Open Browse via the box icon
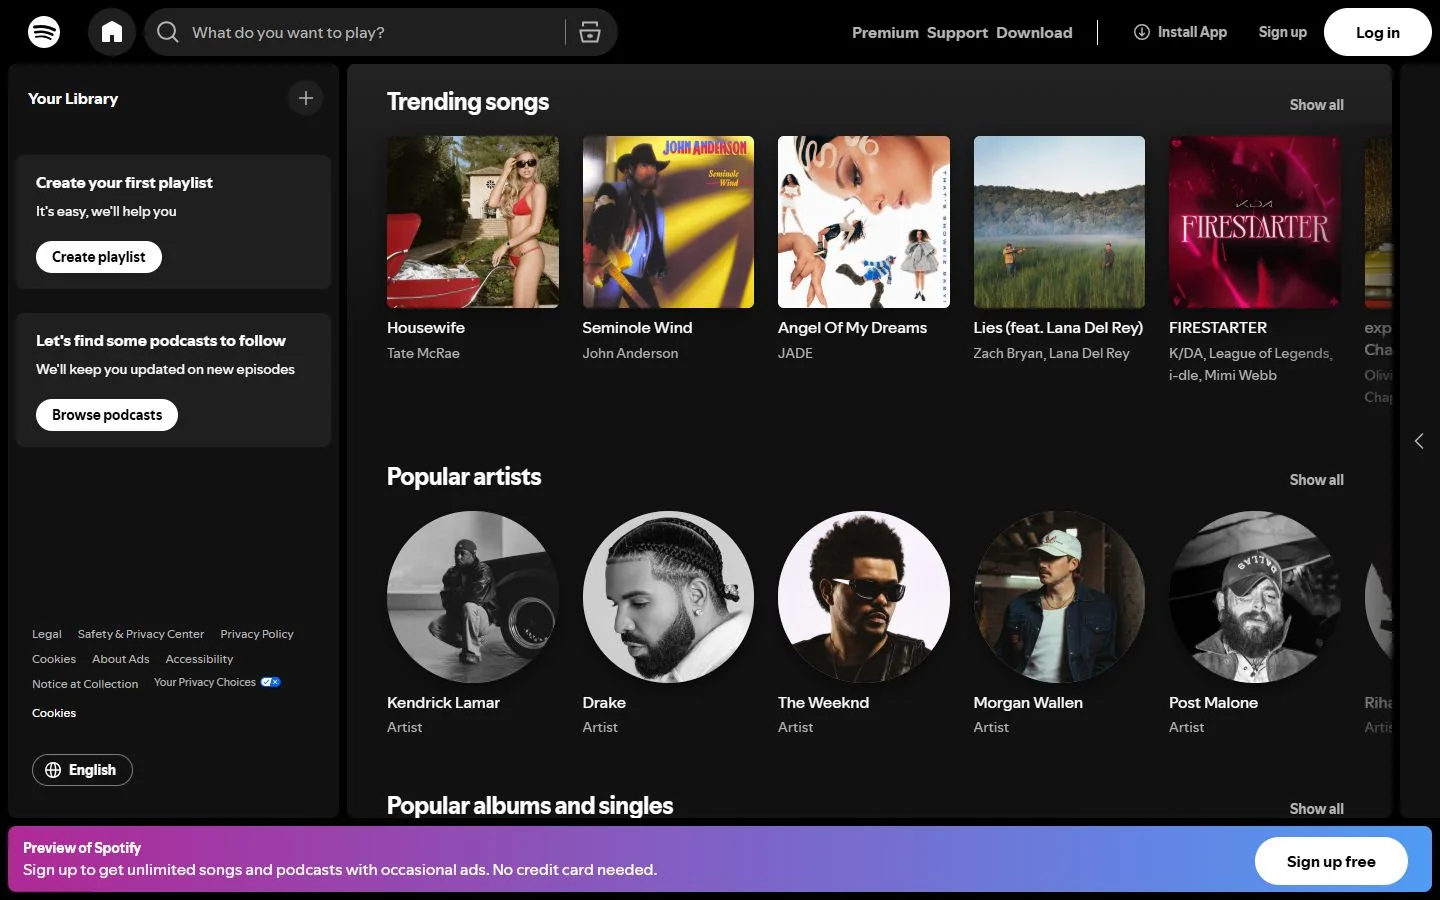The height and width of the screenshot is (900, 1440). click(590, 32)
